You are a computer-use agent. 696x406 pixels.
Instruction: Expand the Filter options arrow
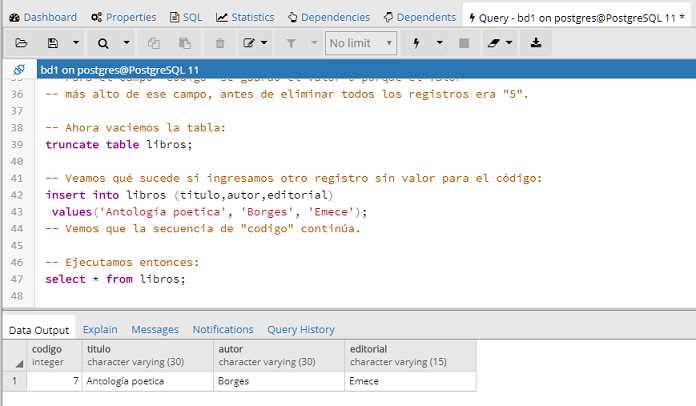tap(314, 43)
